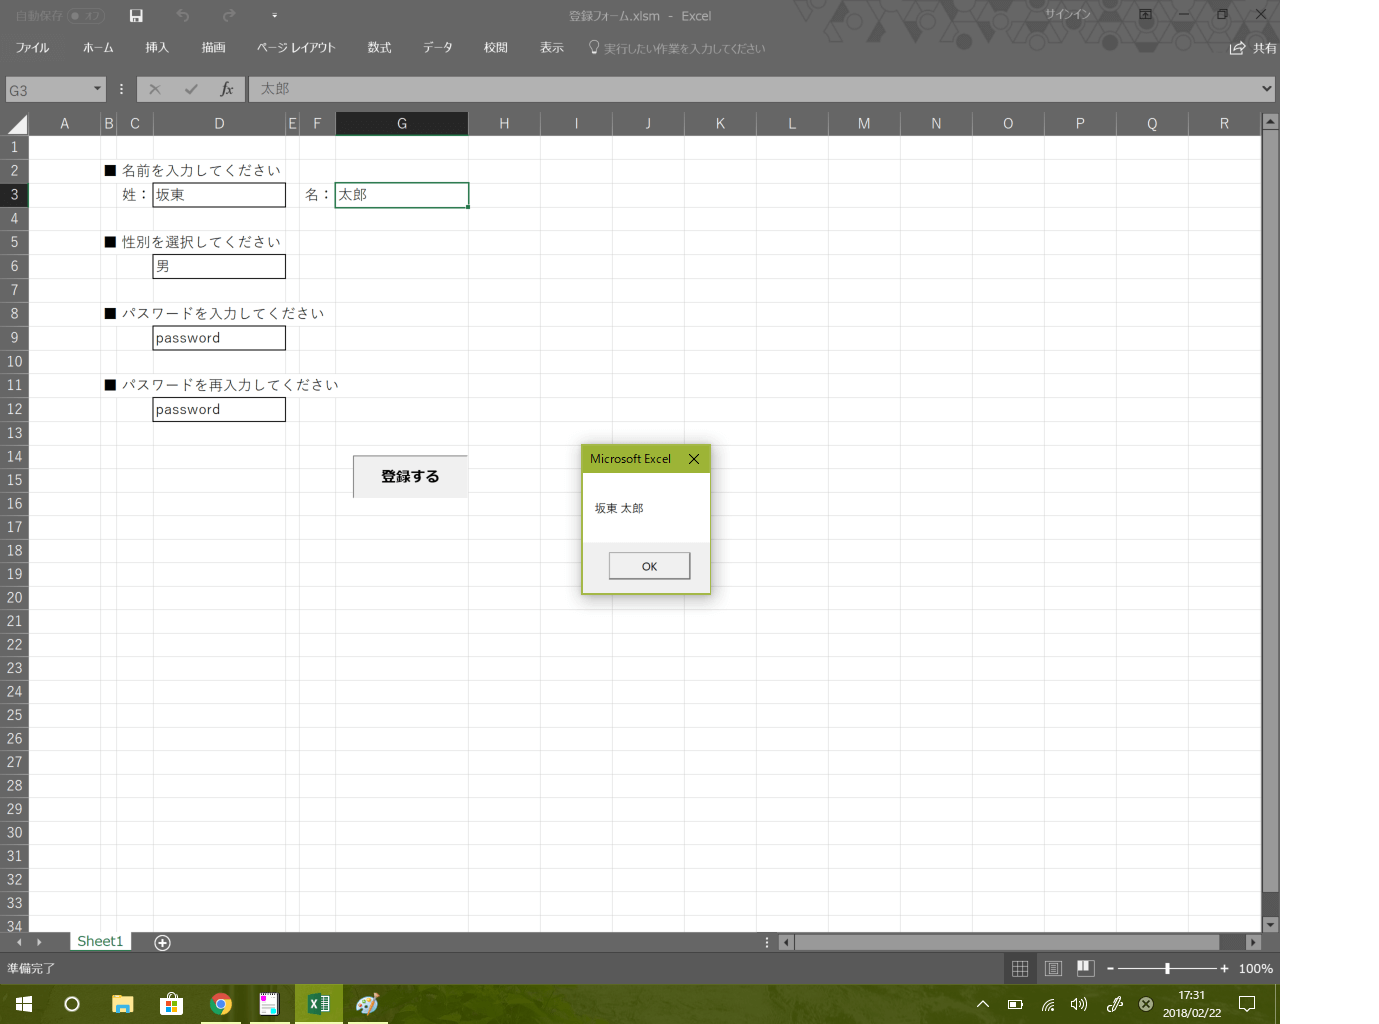This screenshot has height=1024, width=1379.
Task: Adjust the zoom slider handle
Action: click(x=1167, y=968)
